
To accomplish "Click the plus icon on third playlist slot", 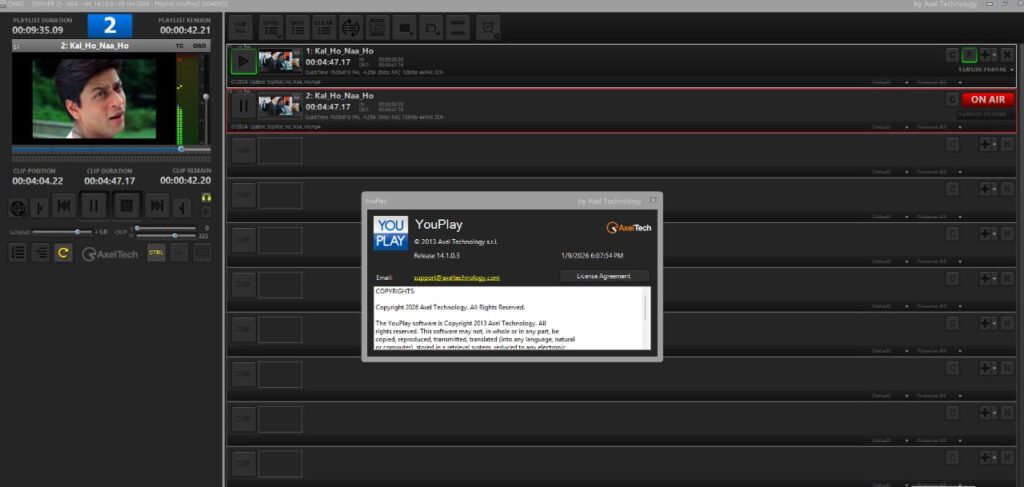I will 985,144.
